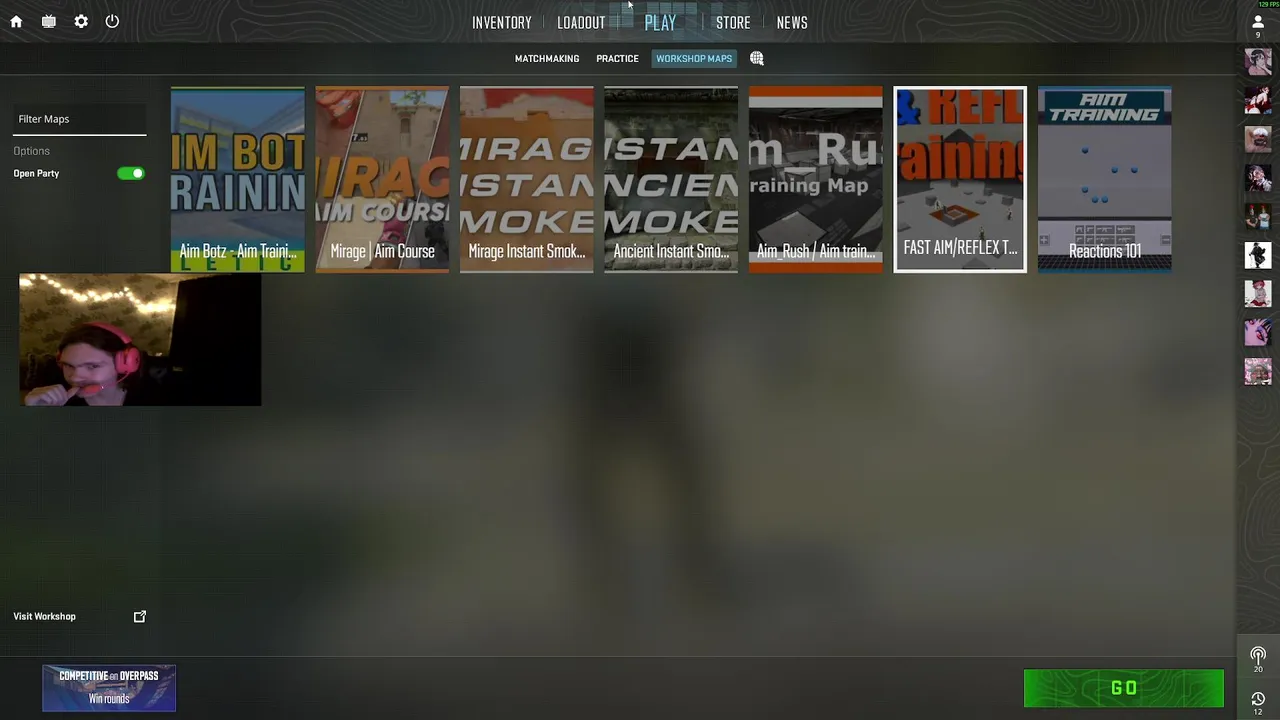Select the Ancient Instant Smoke map
The image size is (1280, 720).
671,179
